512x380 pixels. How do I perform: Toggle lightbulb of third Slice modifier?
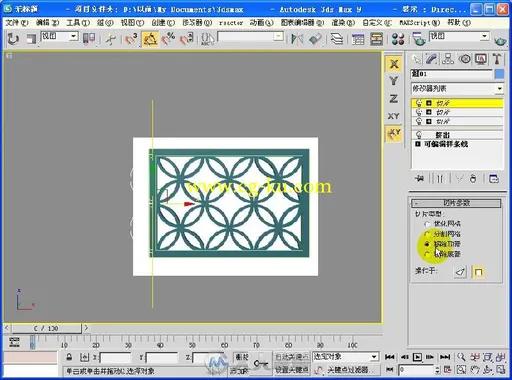tap(419, 121)
